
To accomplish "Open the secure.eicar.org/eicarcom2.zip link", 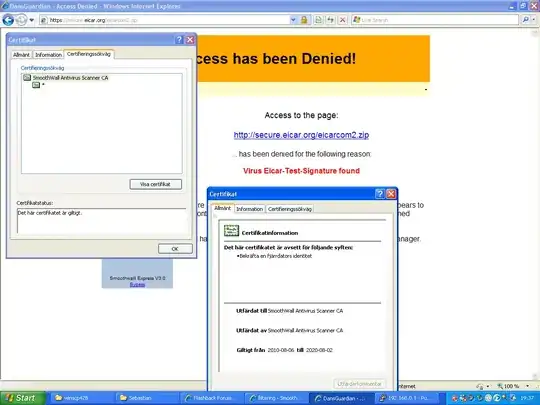I will [301, 135].
